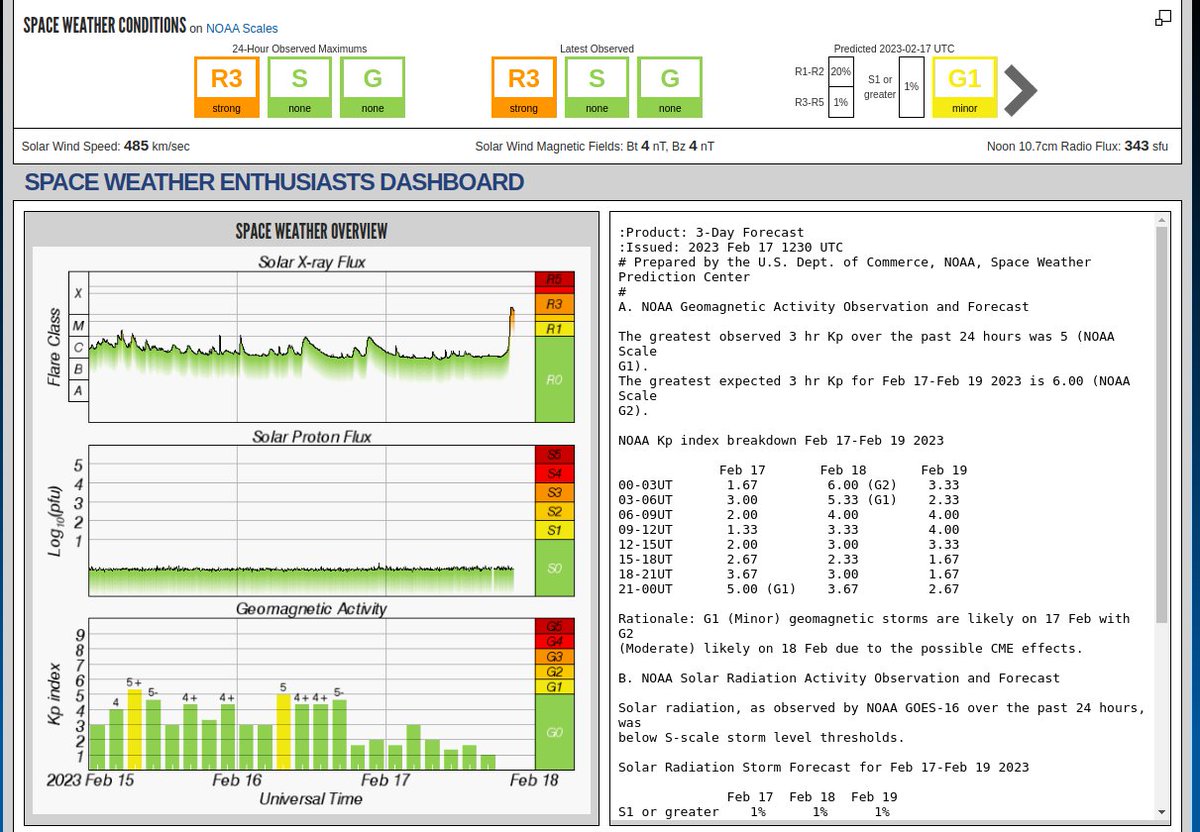Select the 24-Hour Observed Maximums R3 strong box
This screenshot has height=832, width=1200.
tap(226, 87)
